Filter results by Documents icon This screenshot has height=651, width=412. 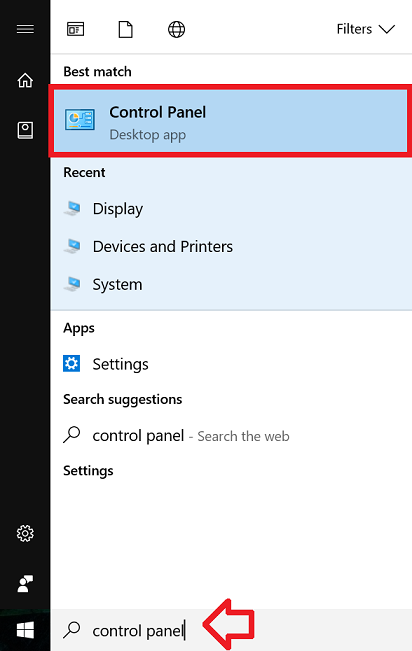[125, 29]
